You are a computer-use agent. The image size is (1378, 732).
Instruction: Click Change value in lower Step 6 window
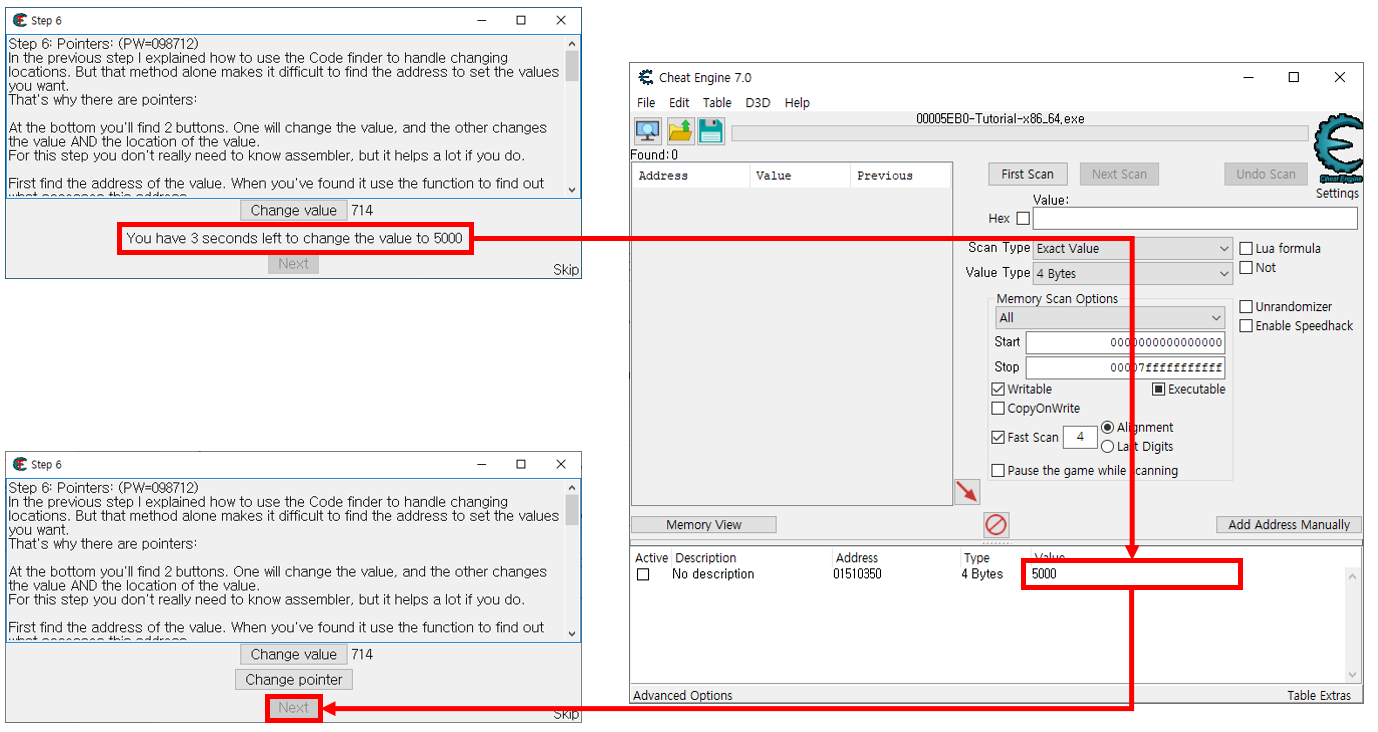click(x=293, y=654)
